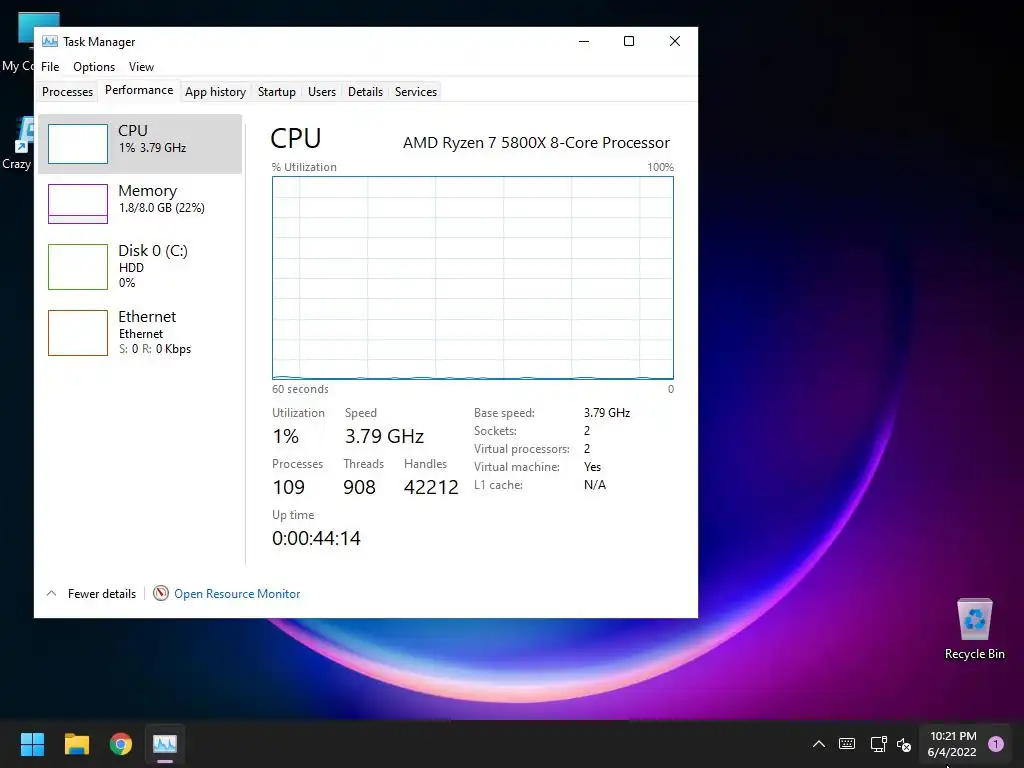
Task: Open the View menu
Action: click(141, 67)
